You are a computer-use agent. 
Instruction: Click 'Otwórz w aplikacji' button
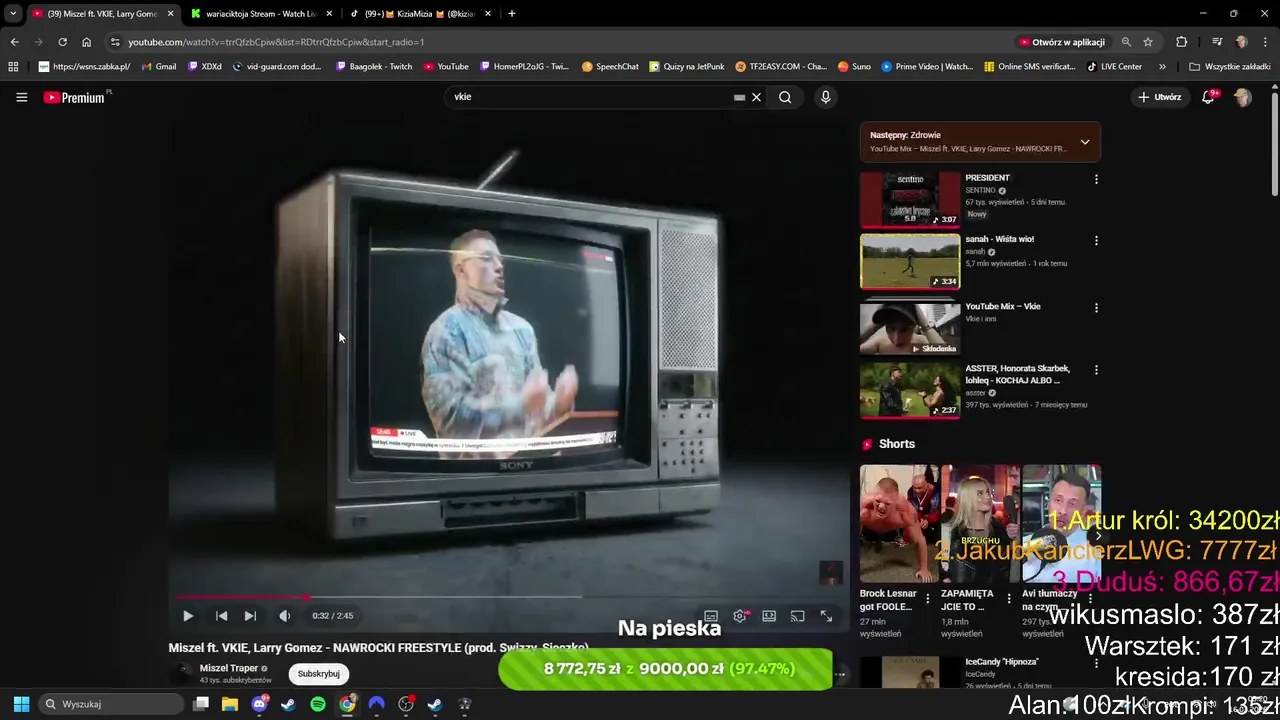(1062, 42)
